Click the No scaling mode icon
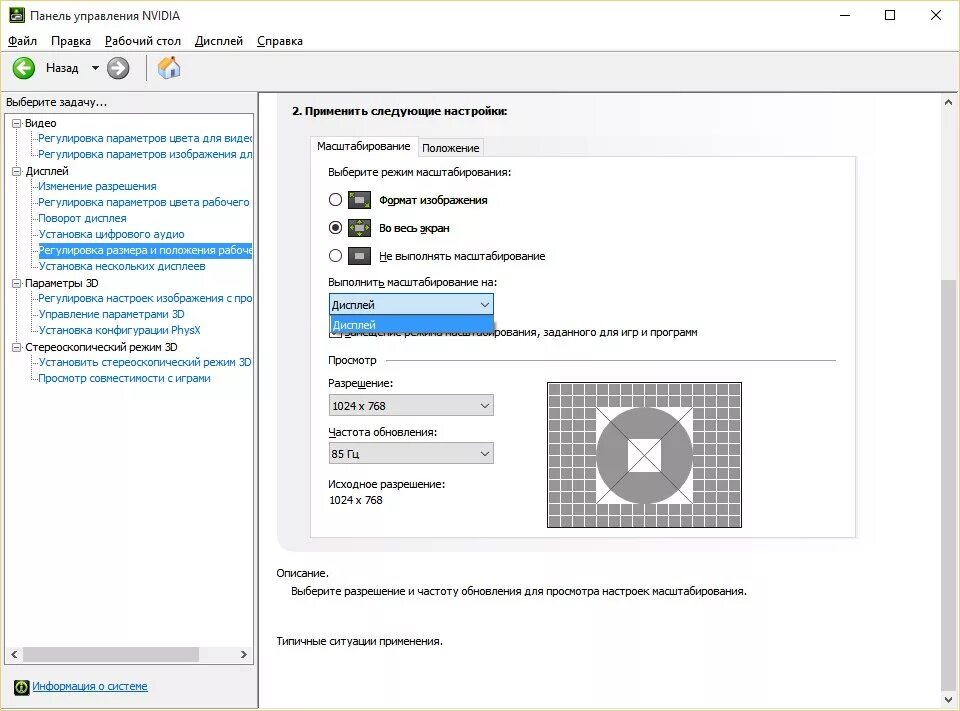 (359, 255)
